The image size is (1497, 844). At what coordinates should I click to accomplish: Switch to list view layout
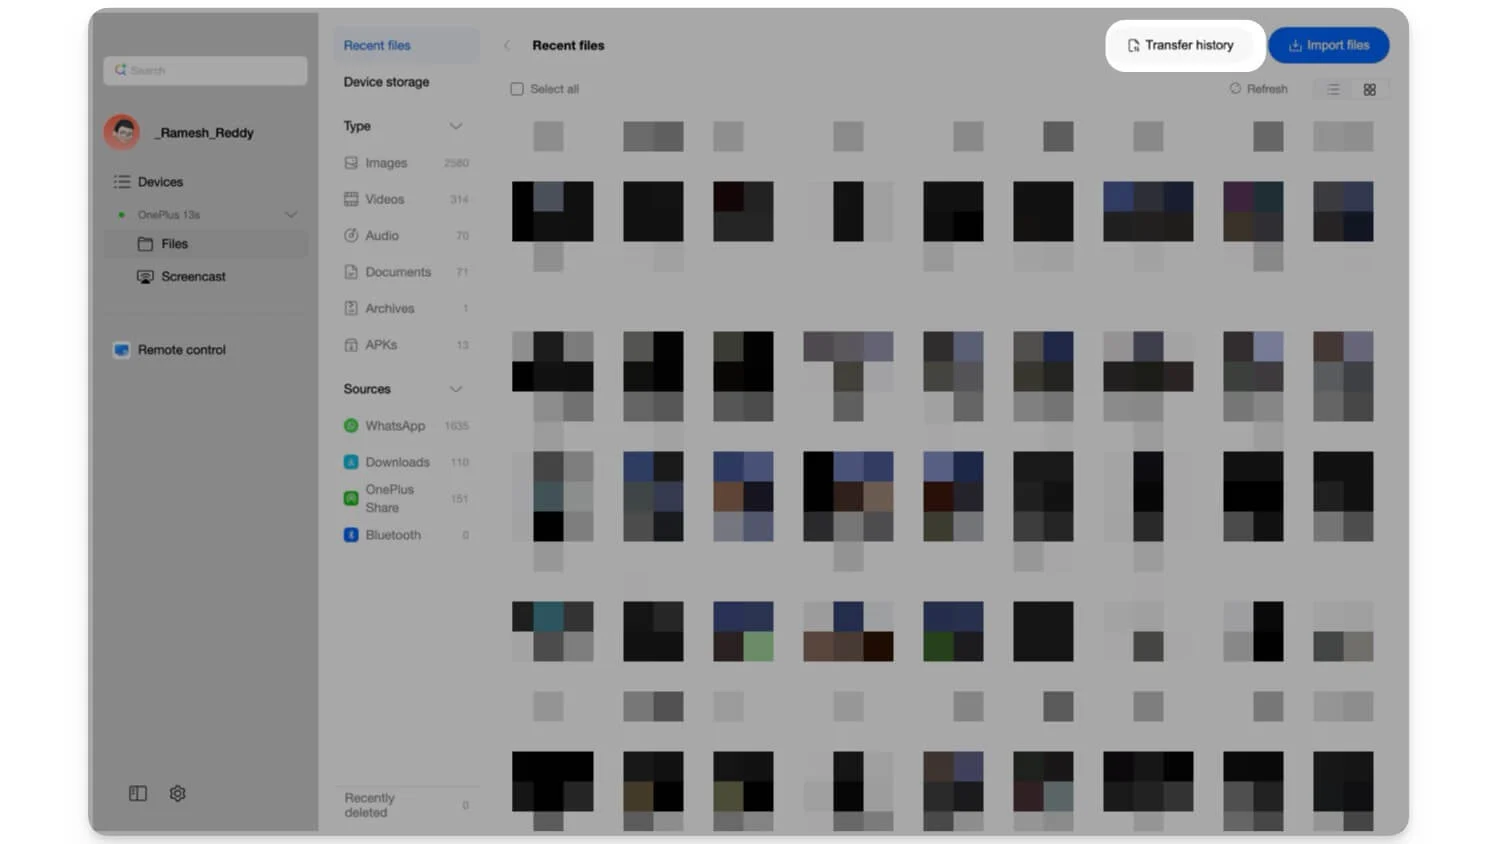pos(1333,89)
